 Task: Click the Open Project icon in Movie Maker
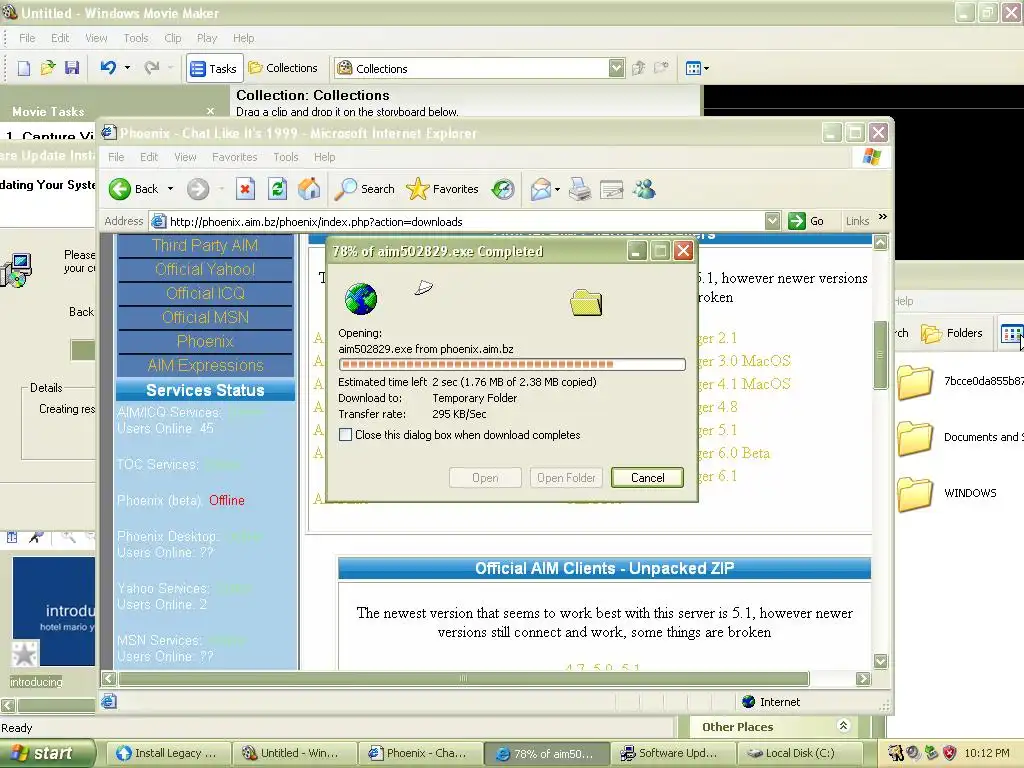(x=48, y=68)
